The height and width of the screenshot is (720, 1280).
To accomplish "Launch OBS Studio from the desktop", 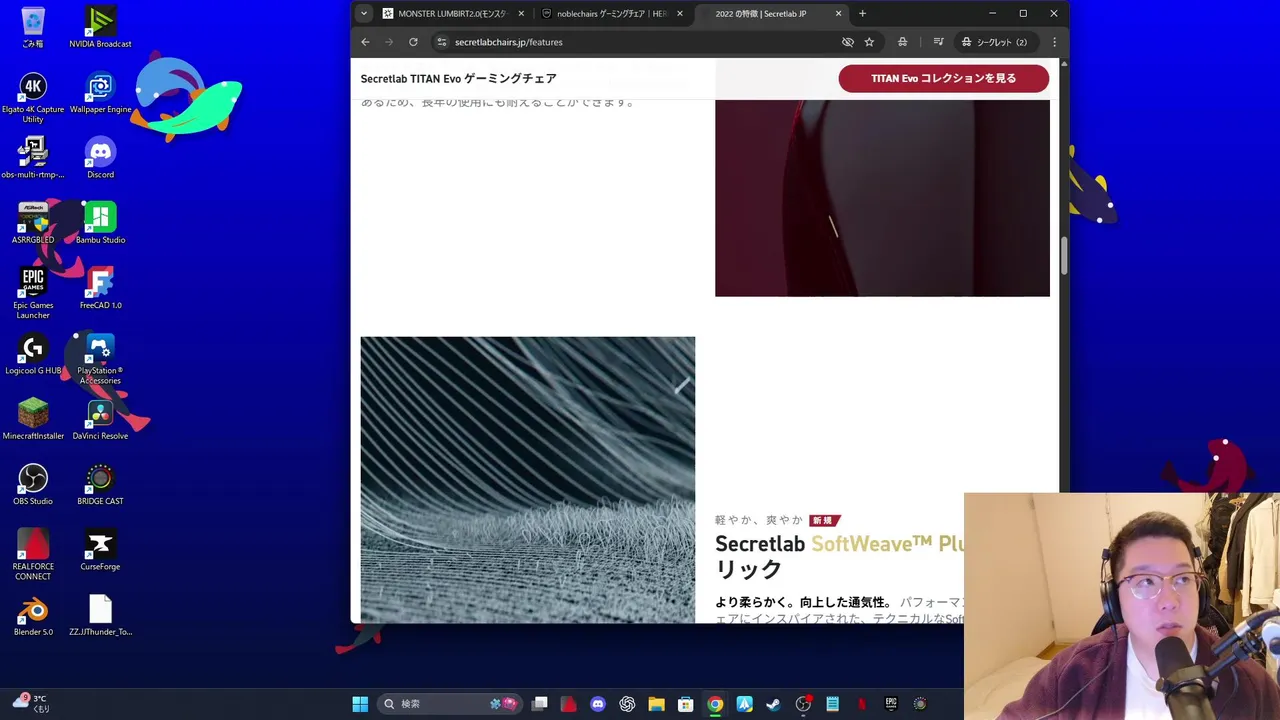I will (33, 484).
